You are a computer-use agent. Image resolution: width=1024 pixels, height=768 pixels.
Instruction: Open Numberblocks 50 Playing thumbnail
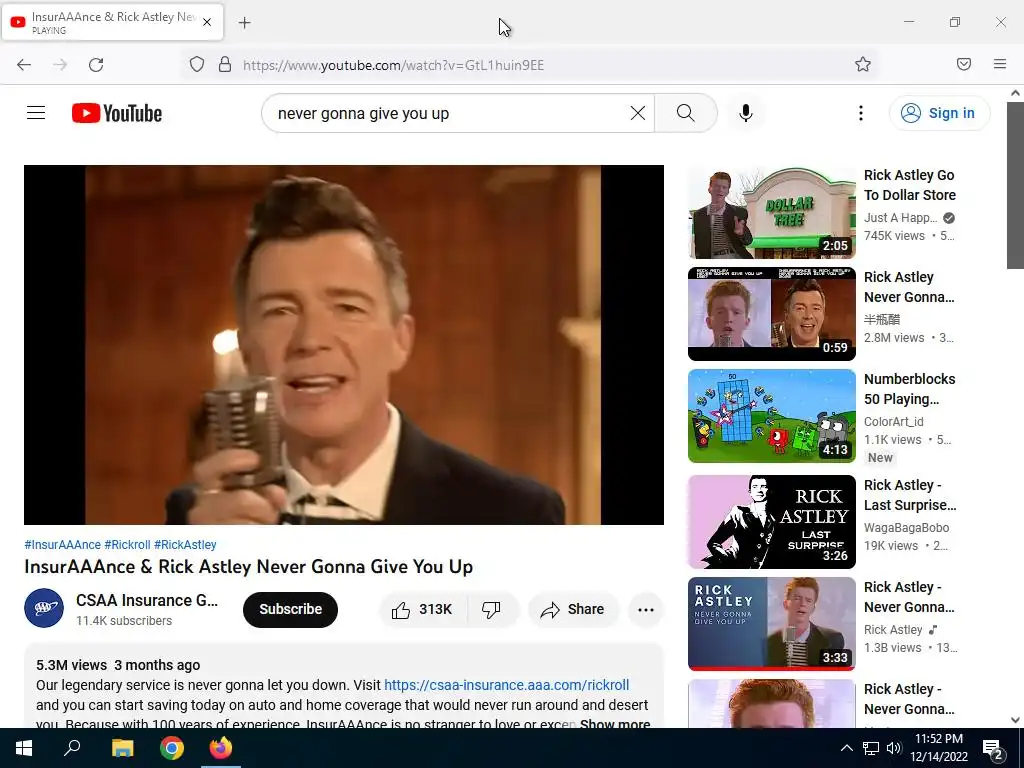pyautogui.click(x=771, y=416)
